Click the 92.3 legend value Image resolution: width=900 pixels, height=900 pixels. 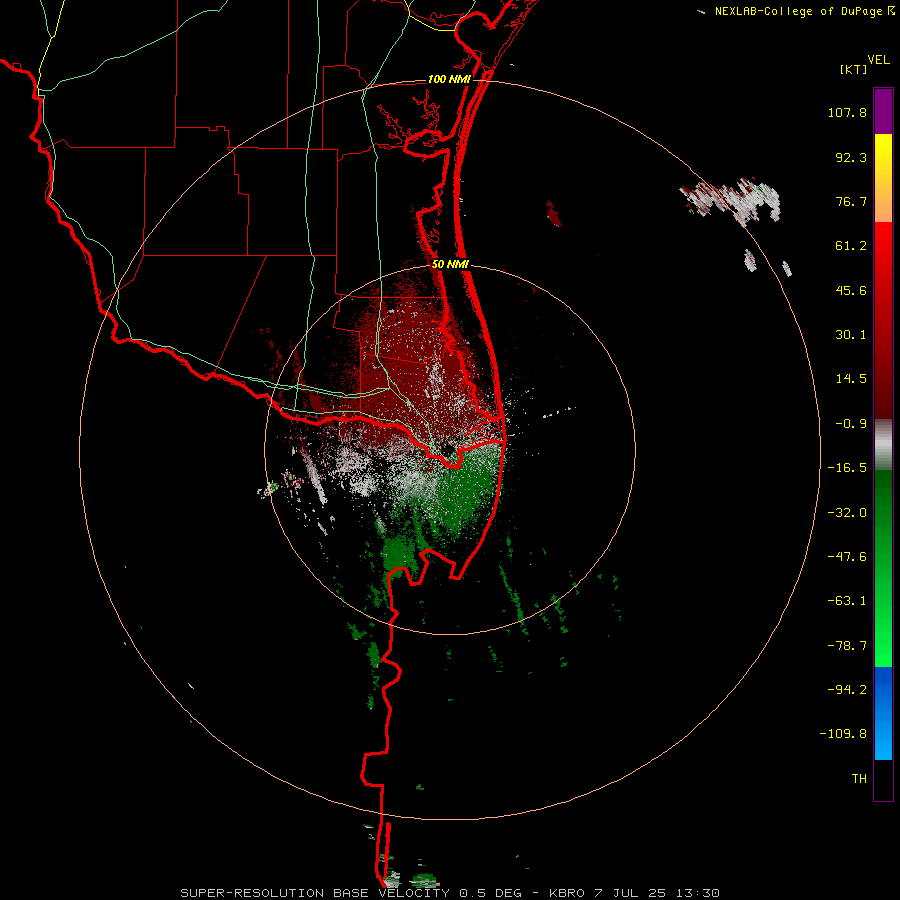tap(851, 157)
